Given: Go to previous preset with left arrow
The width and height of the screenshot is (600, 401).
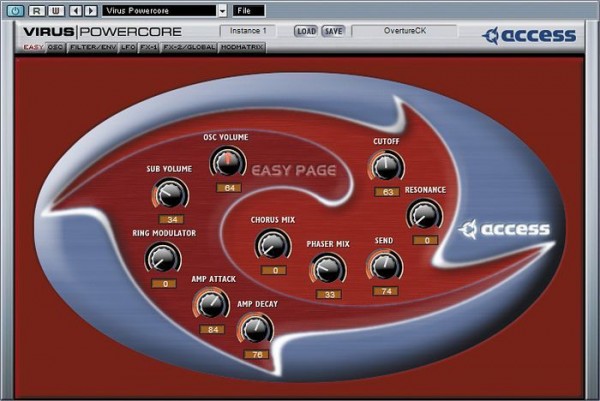Looking at the screenshot, I should tap(76, 10).
